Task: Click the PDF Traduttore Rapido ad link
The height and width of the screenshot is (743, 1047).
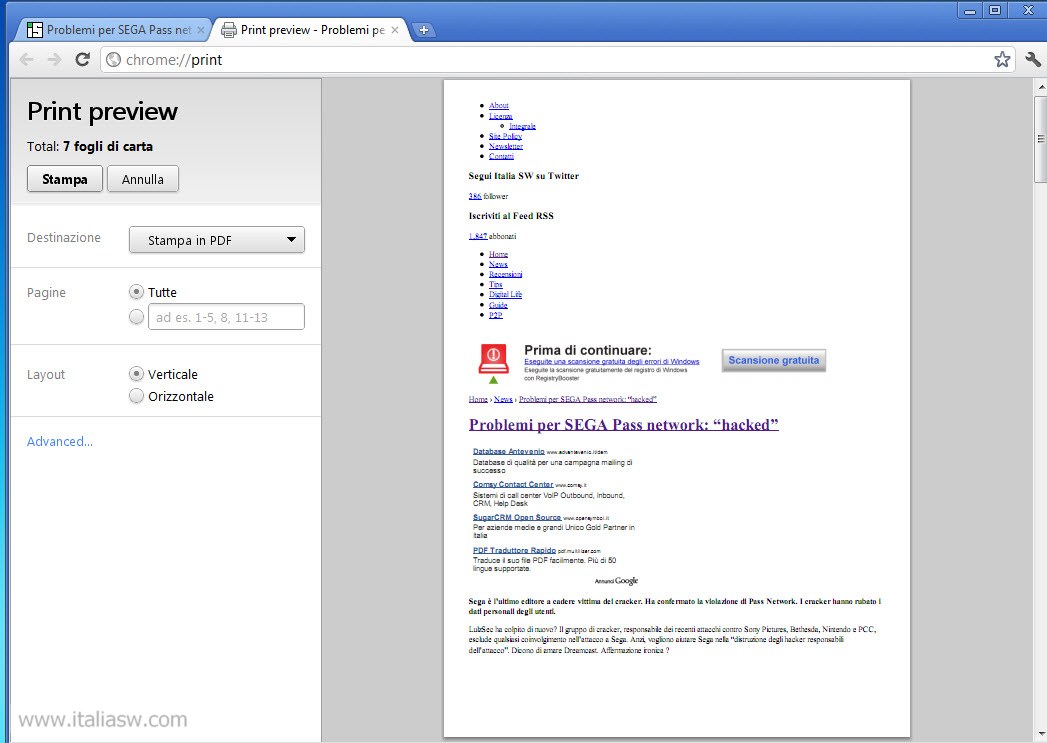Action: coord(514,550)
